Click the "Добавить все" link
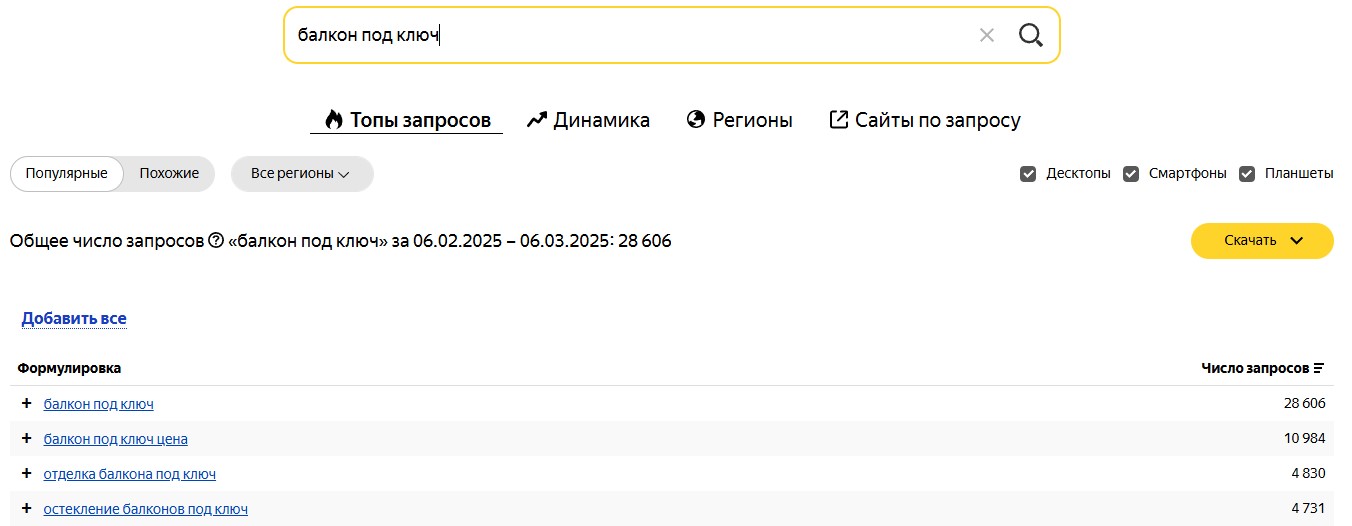Viewport: 1352px width, 526px height. pos(74,319)
